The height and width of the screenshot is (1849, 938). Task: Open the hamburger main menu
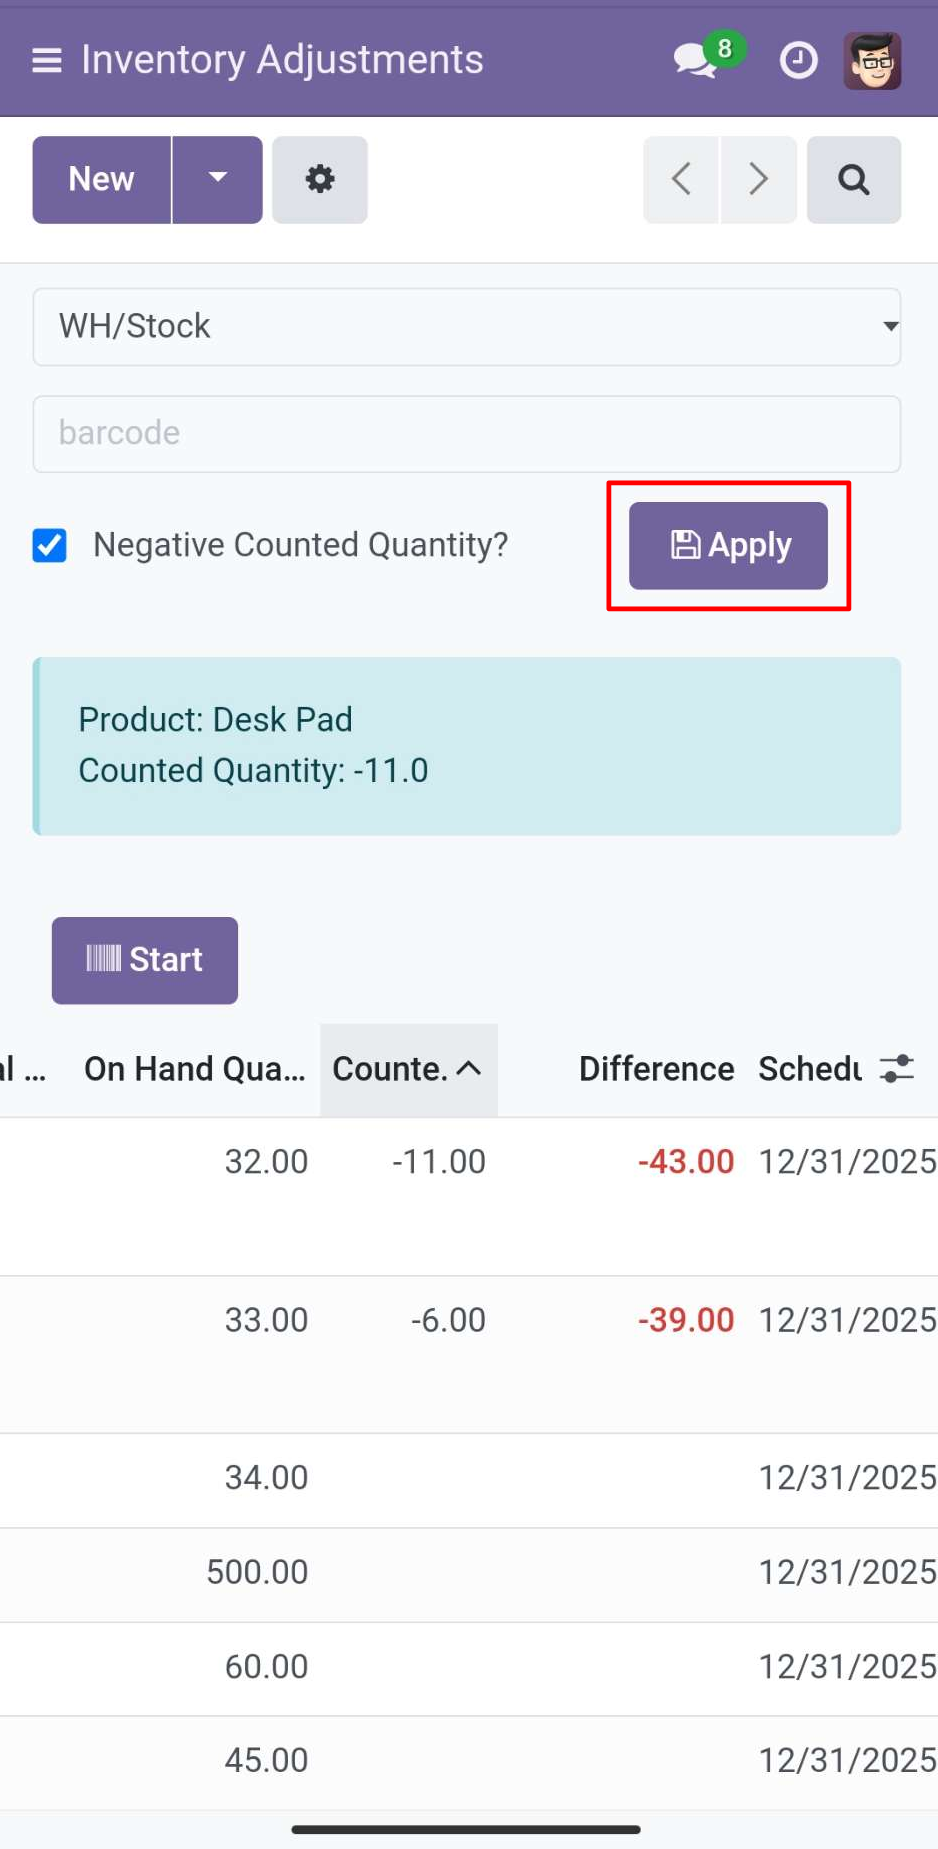[x=46, y=60]
